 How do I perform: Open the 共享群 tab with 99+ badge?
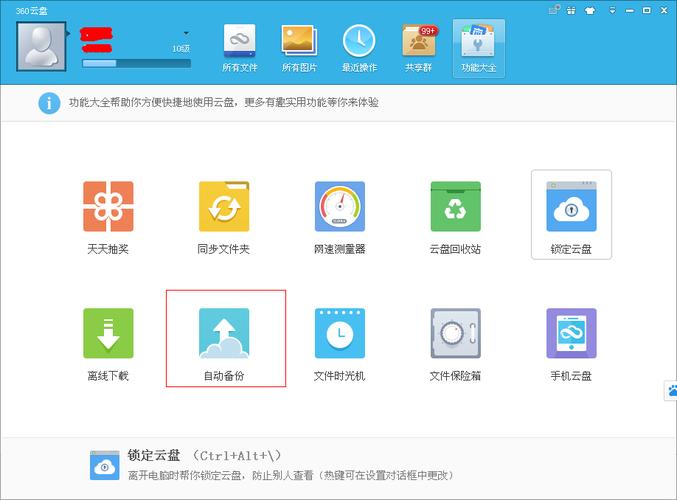tap(419, 48)
